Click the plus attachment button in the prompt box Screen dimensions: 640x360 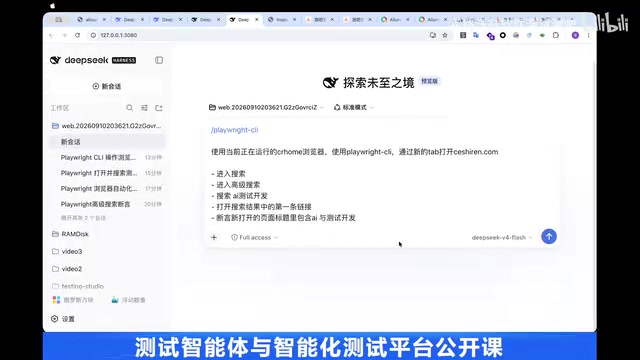tap(214, 237)
